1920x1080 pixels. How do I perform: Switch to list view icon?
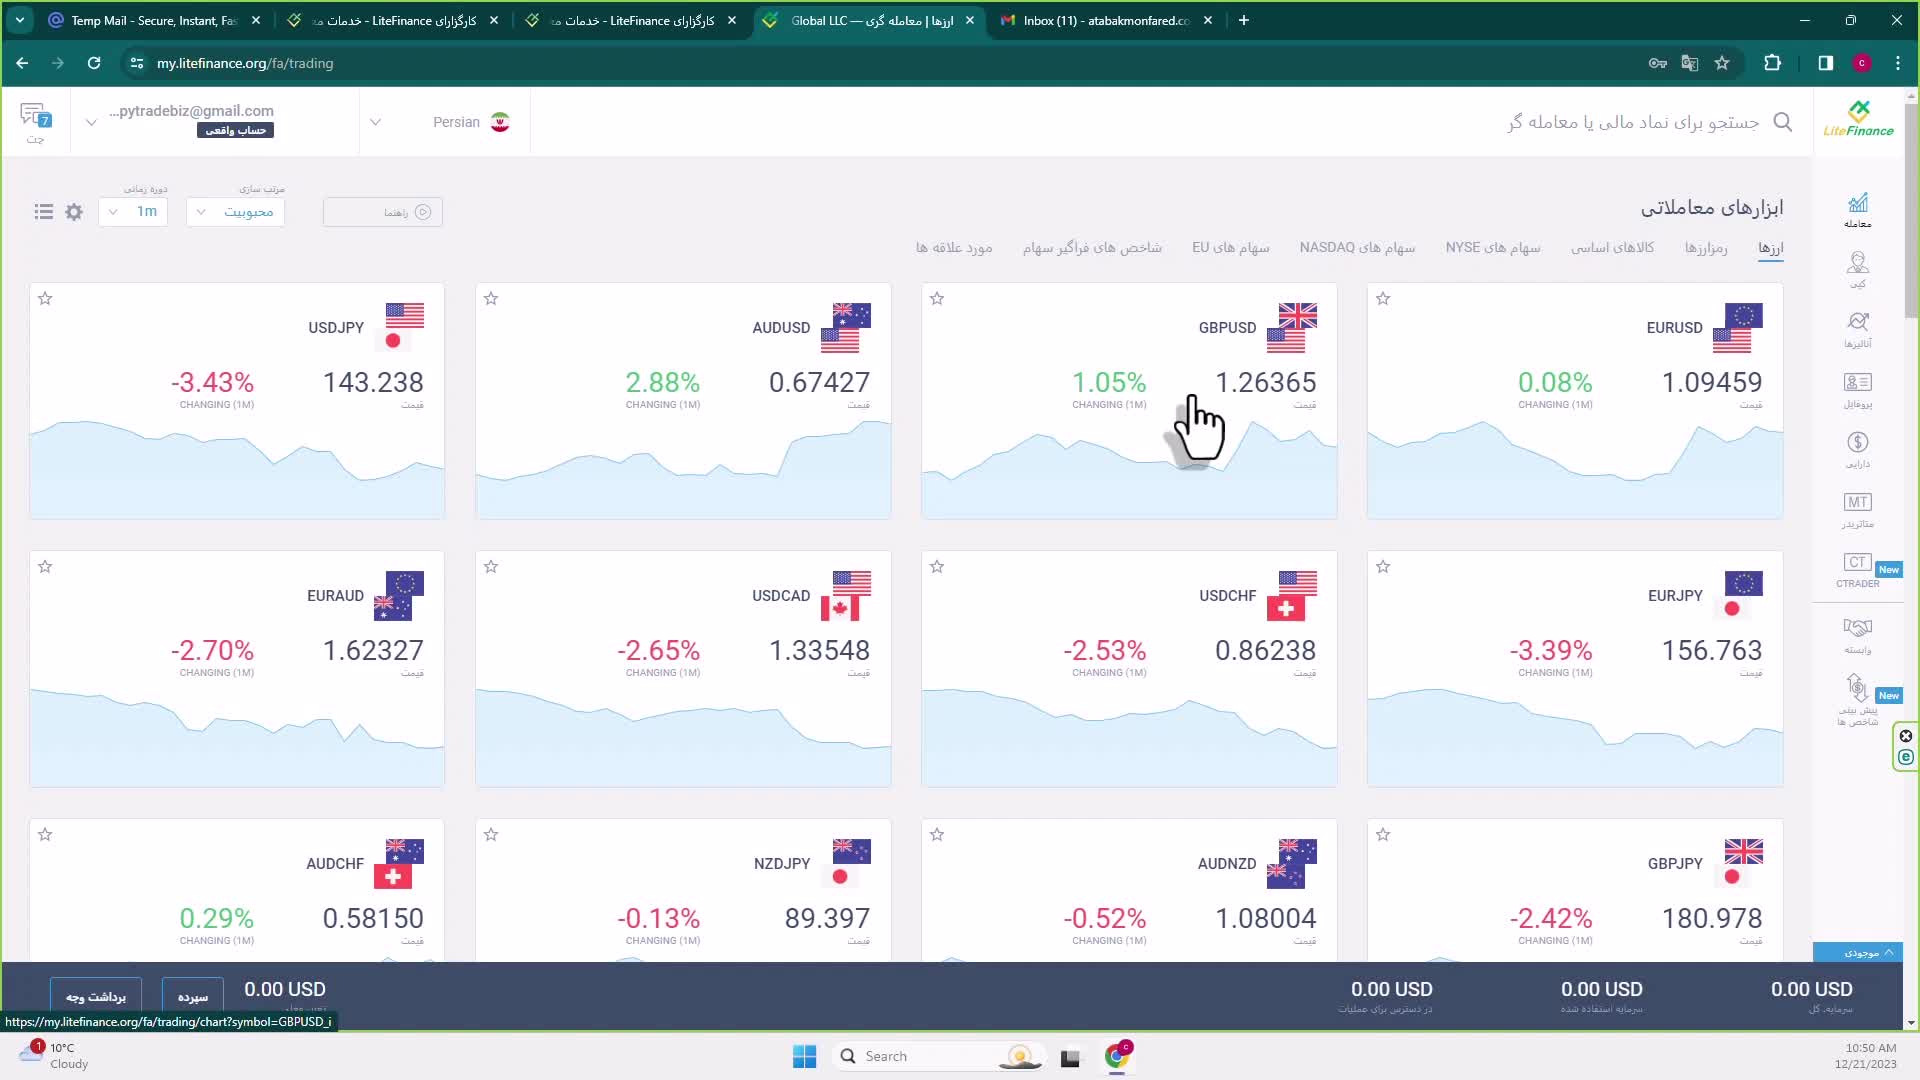click(43, 212)
